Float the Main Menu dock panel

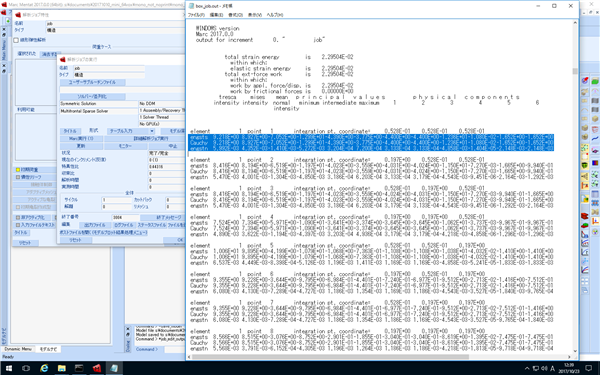(4, 35)
